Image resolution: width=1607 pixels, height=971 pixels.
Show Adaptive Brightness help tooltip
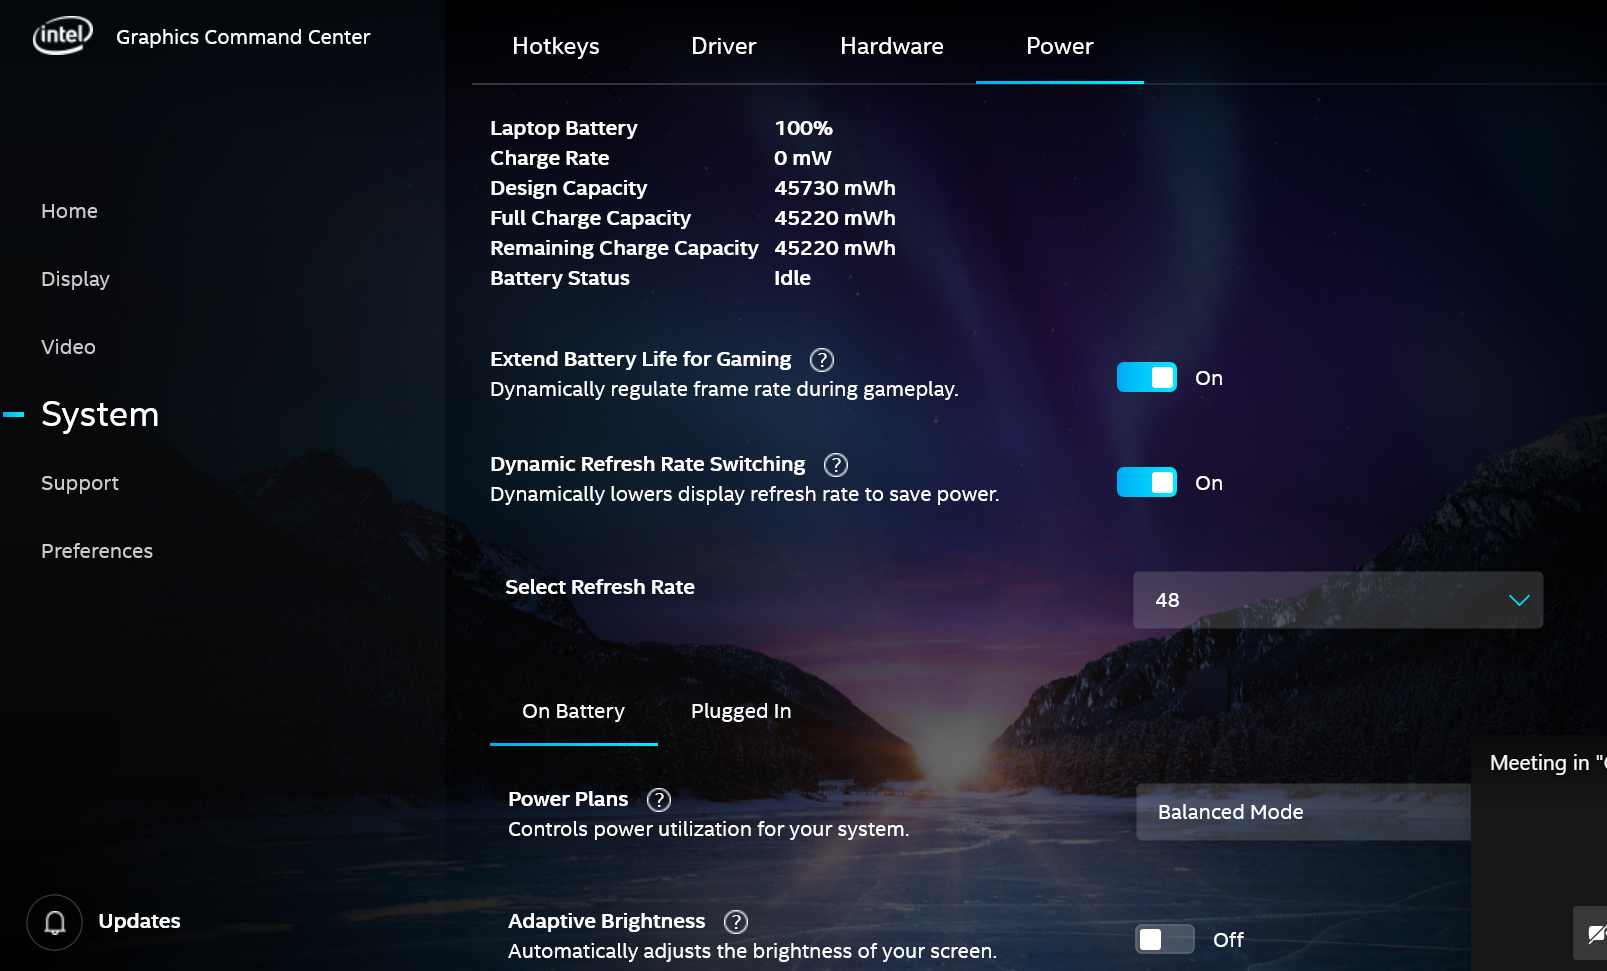tap(735, 922)
